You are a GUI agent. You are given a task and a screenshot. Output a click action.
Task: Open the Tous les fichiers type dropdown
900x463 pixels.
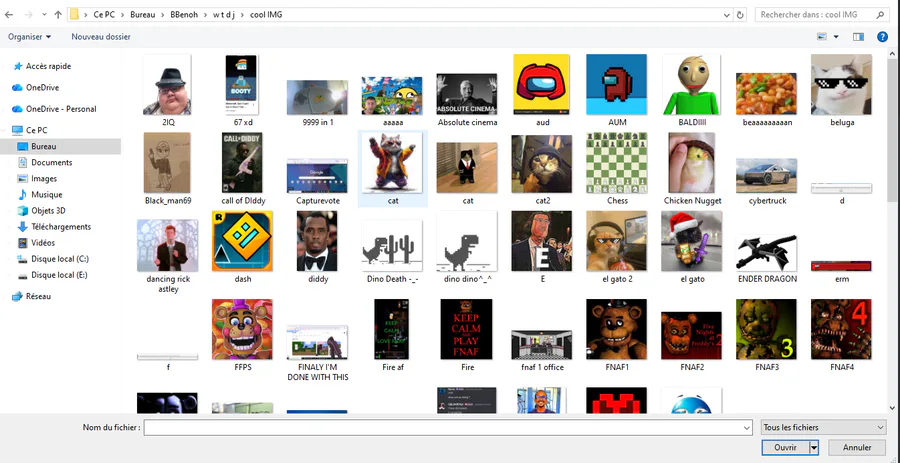(823, 427)
